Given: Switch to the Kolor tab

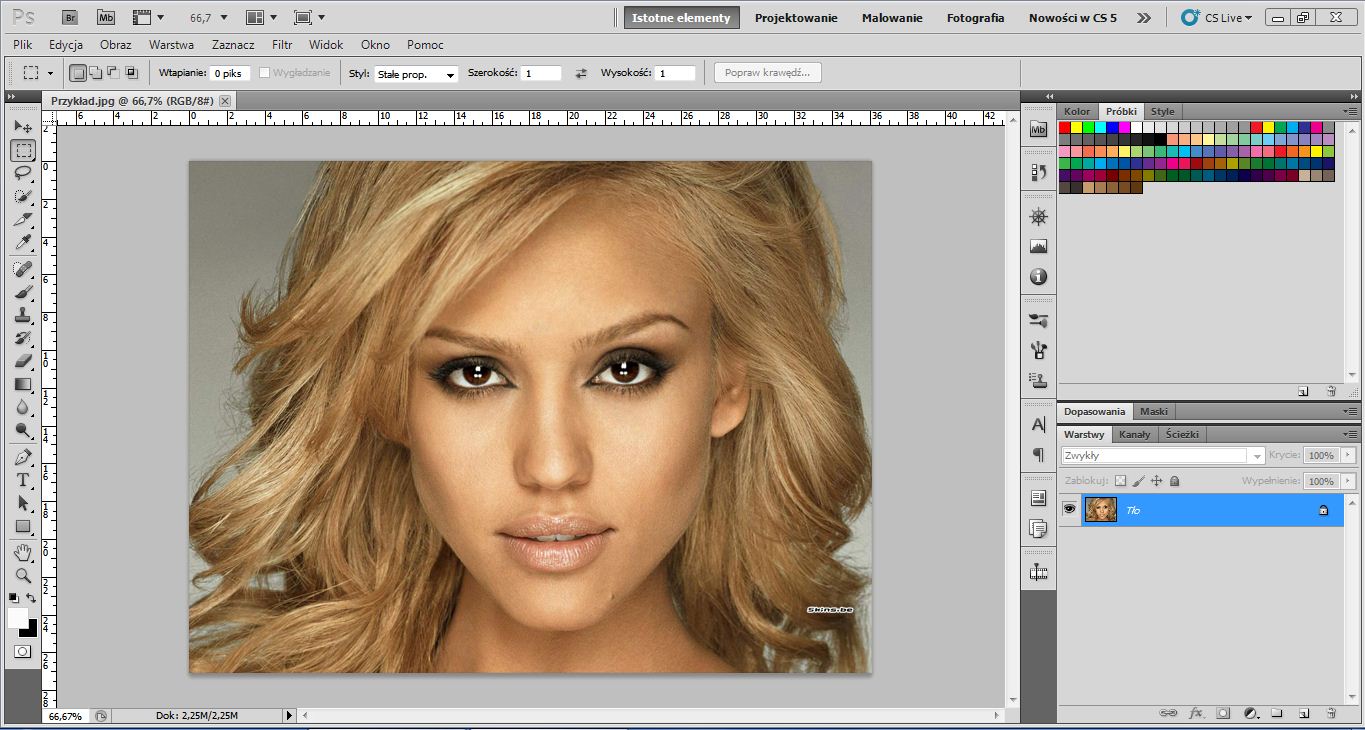Looking at the screenshot, I should 1077,112.
